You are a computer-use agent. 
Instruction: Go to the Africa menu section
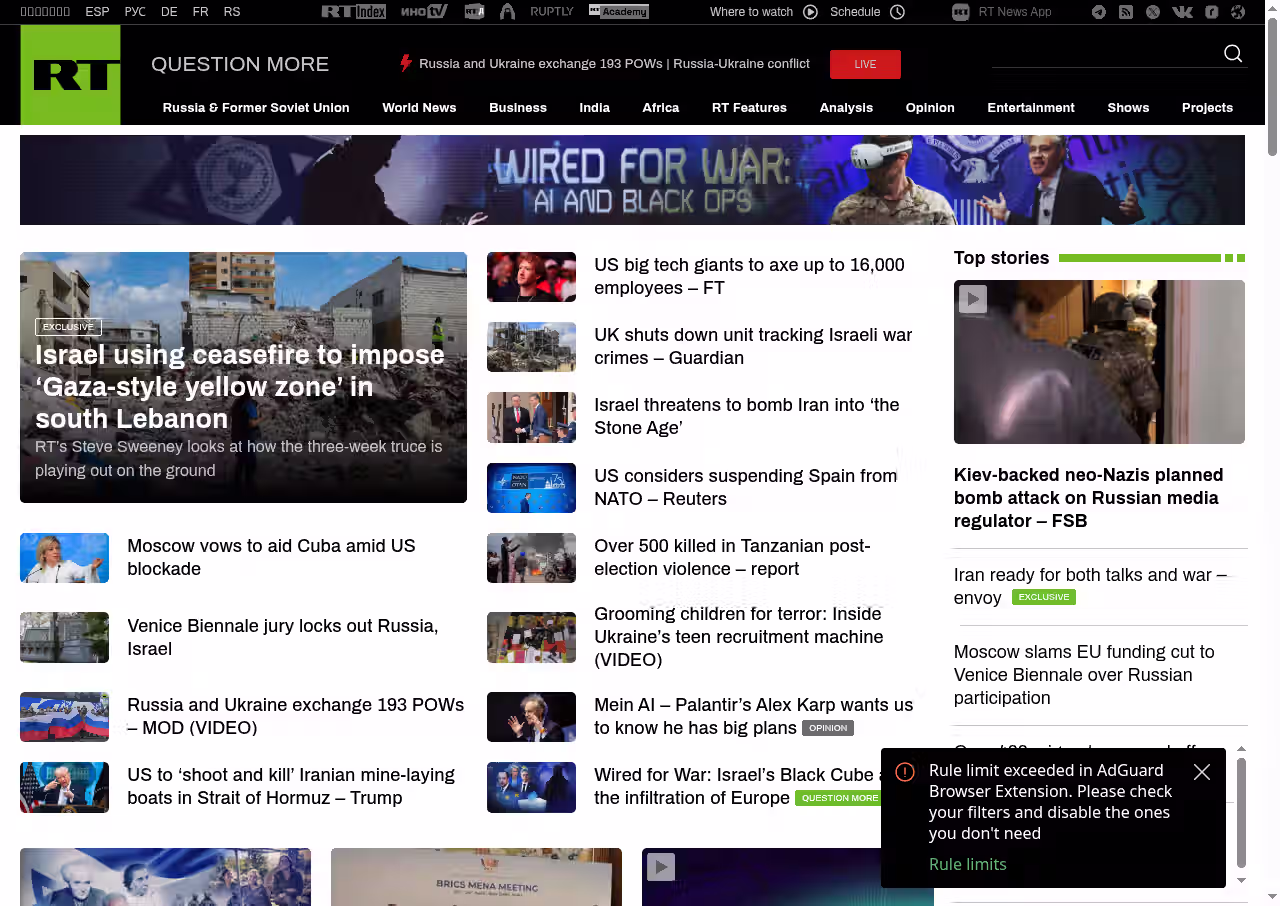[x=660, y=108]
